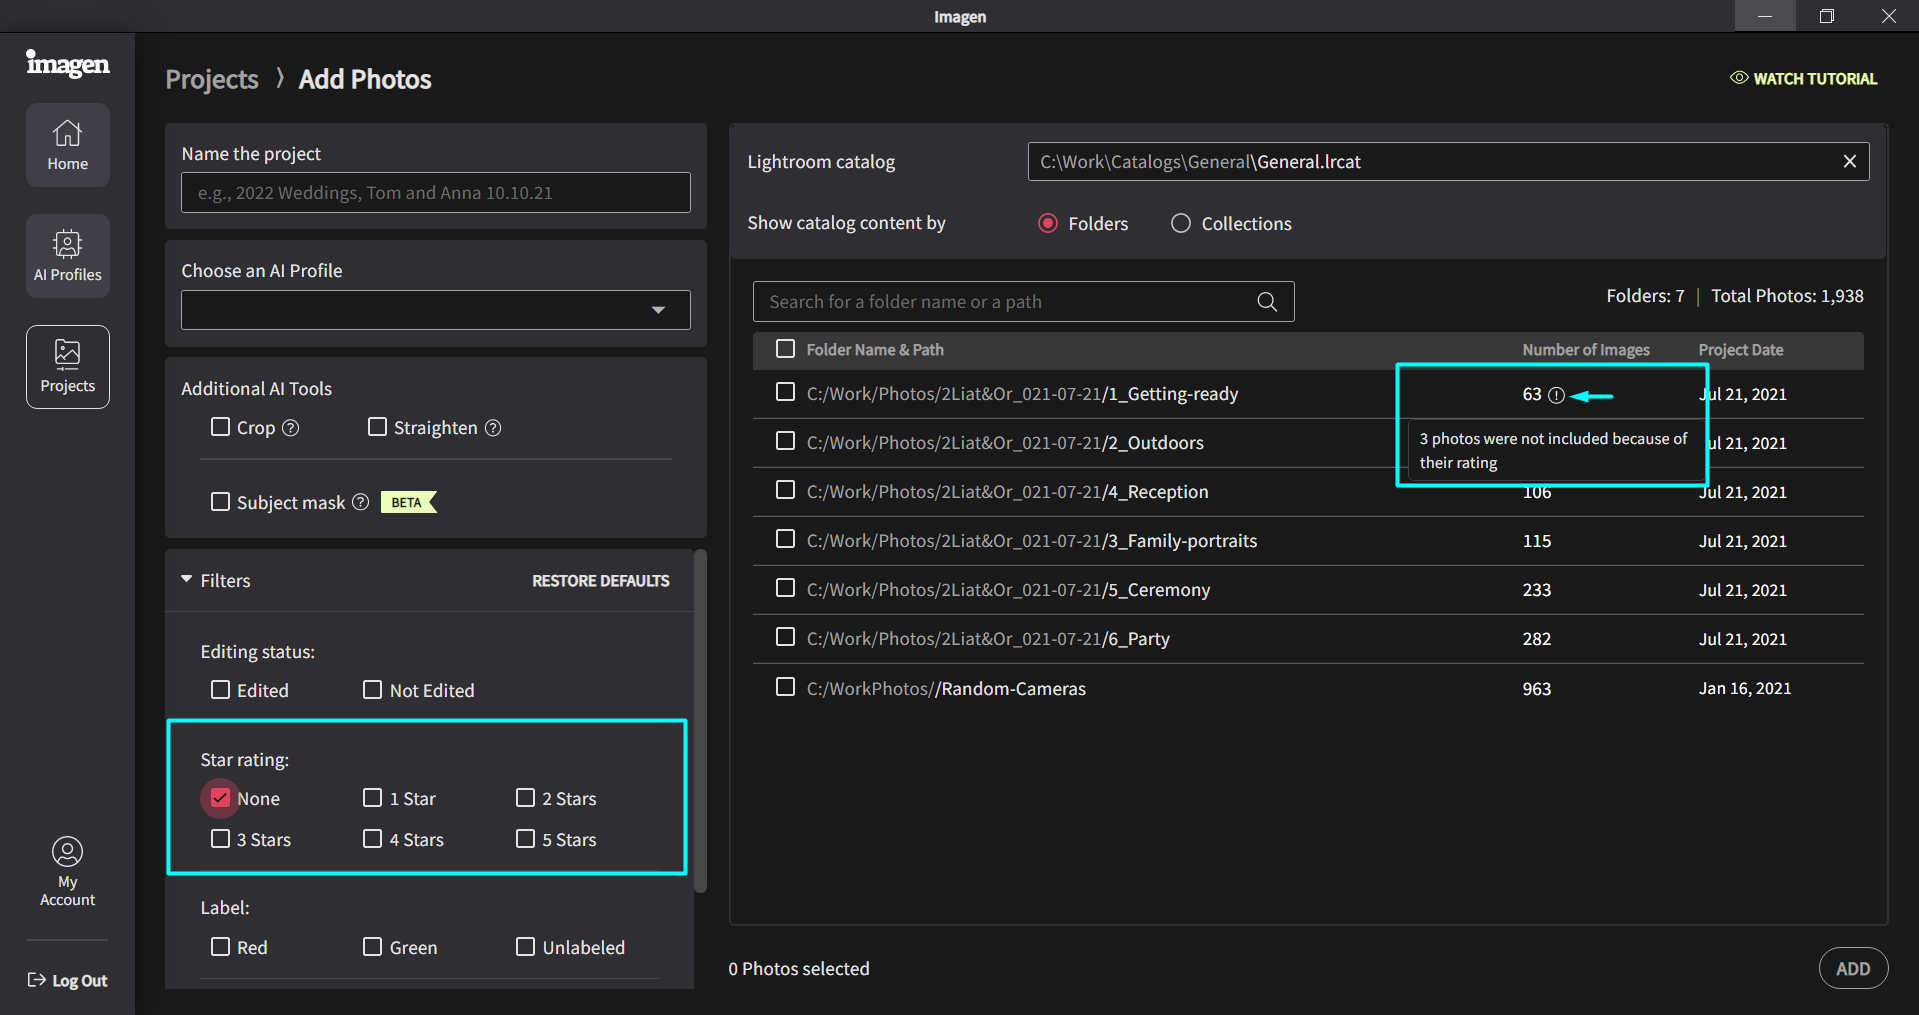Minimize the Imagen window
Viewport: 1919px width, 1015px height.
pos(1765,16)
